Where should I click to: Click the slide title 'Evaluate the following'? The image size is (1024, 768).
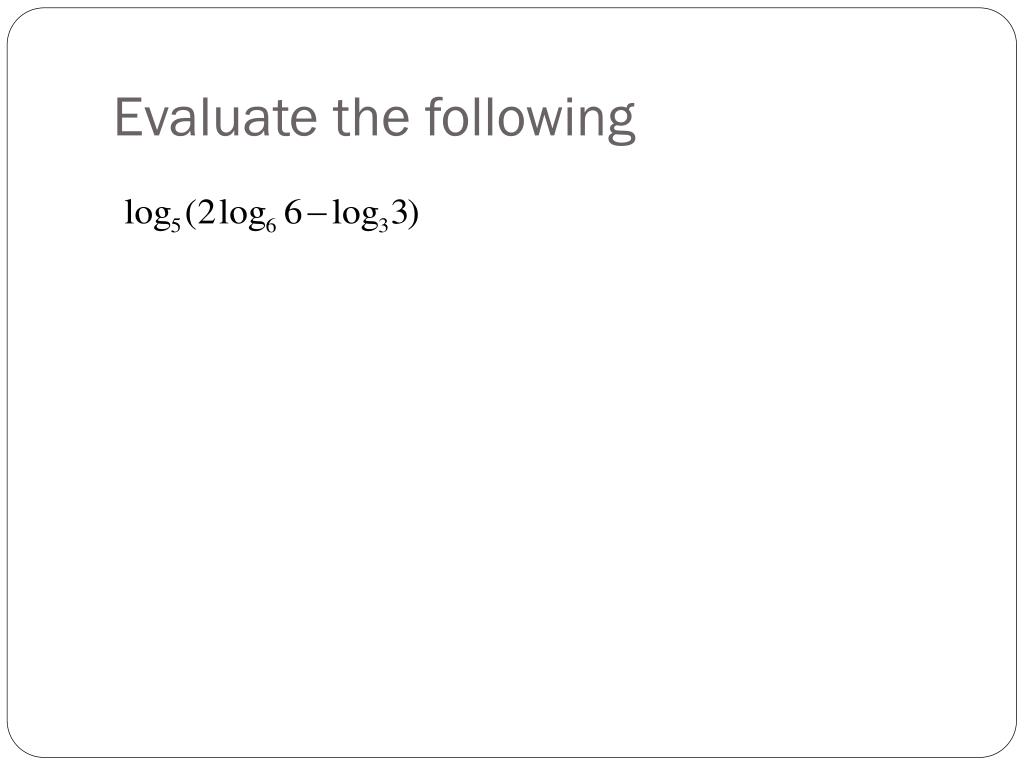(375, 118)
